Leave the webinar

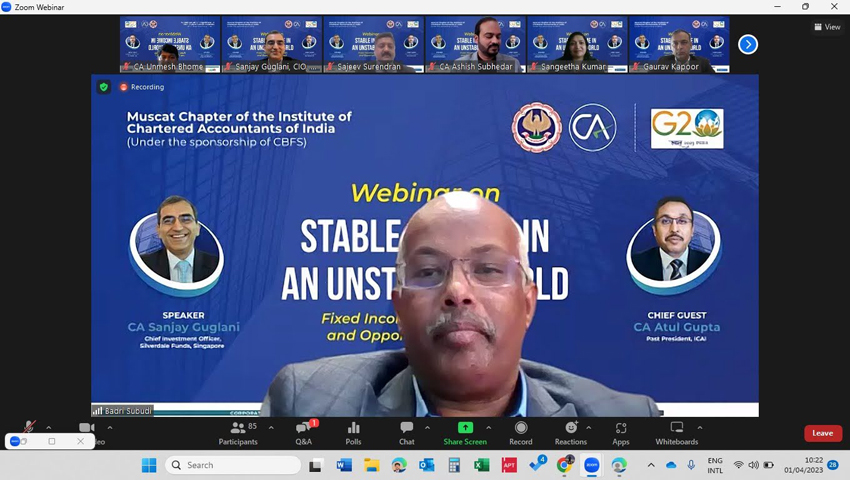822,433
